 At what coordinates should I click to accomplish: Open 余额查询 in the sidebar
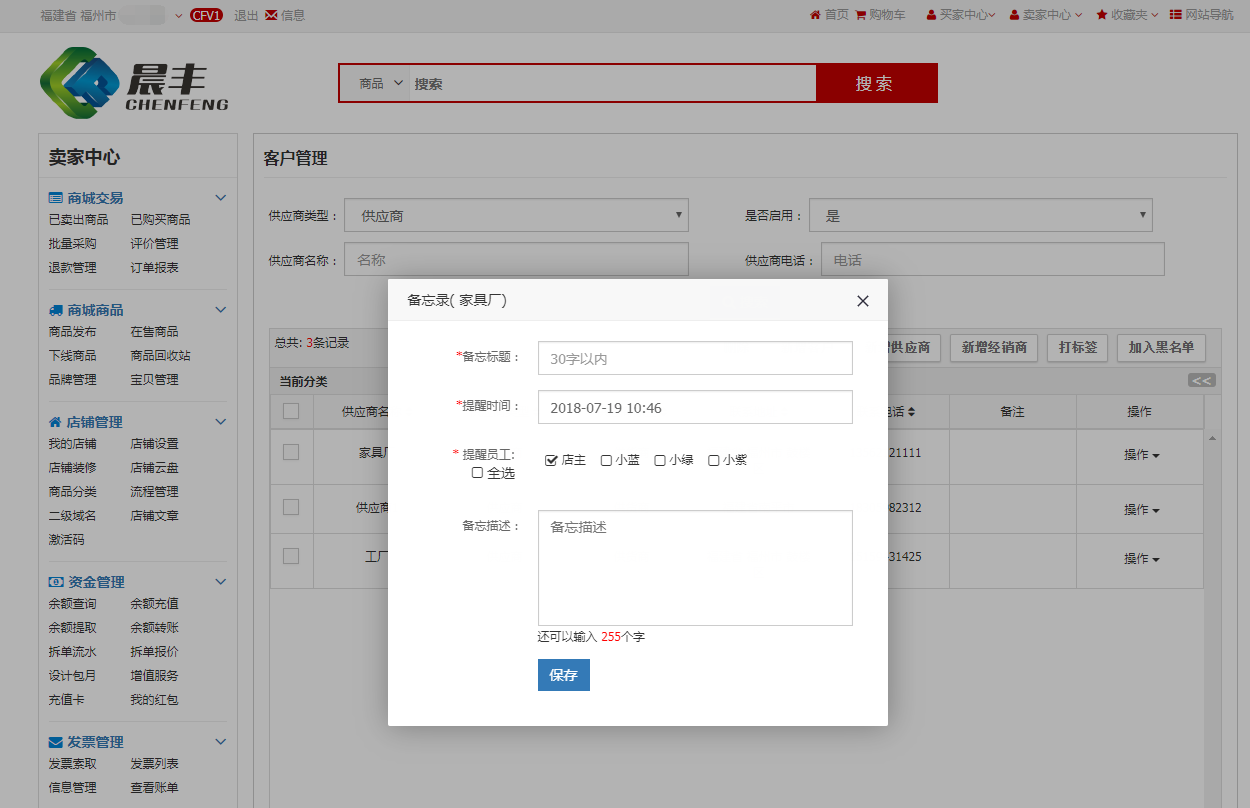(x=72, y=604)
